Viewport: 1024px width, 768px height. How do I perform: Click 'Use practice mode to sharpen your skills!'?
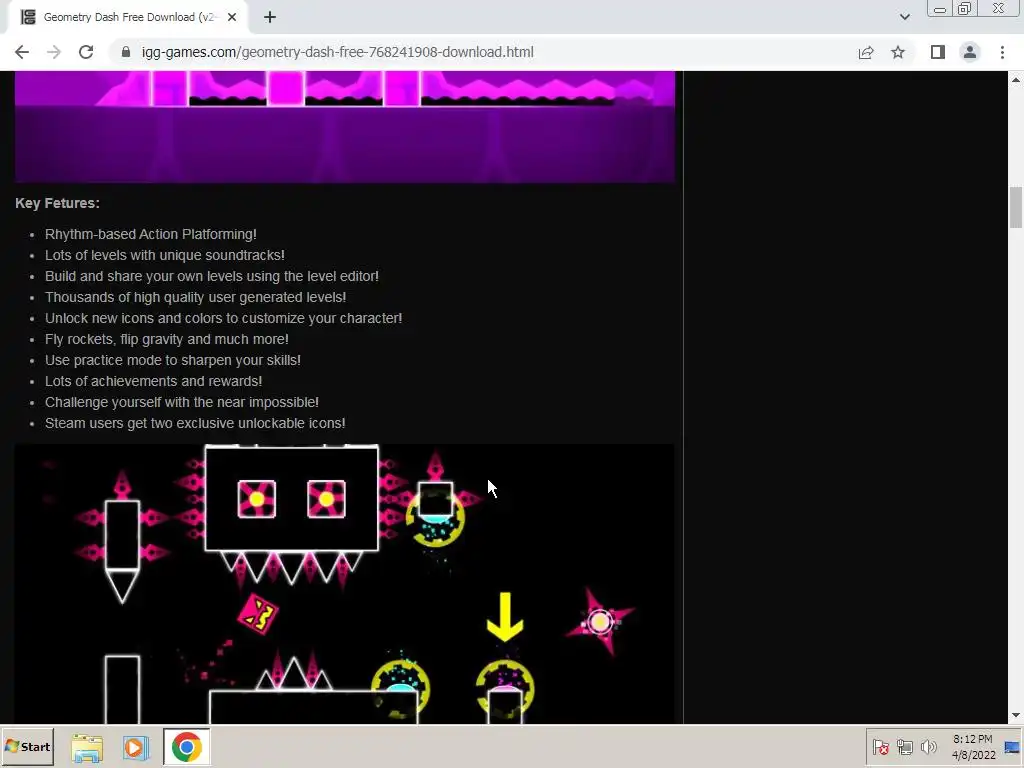(173, 360)
